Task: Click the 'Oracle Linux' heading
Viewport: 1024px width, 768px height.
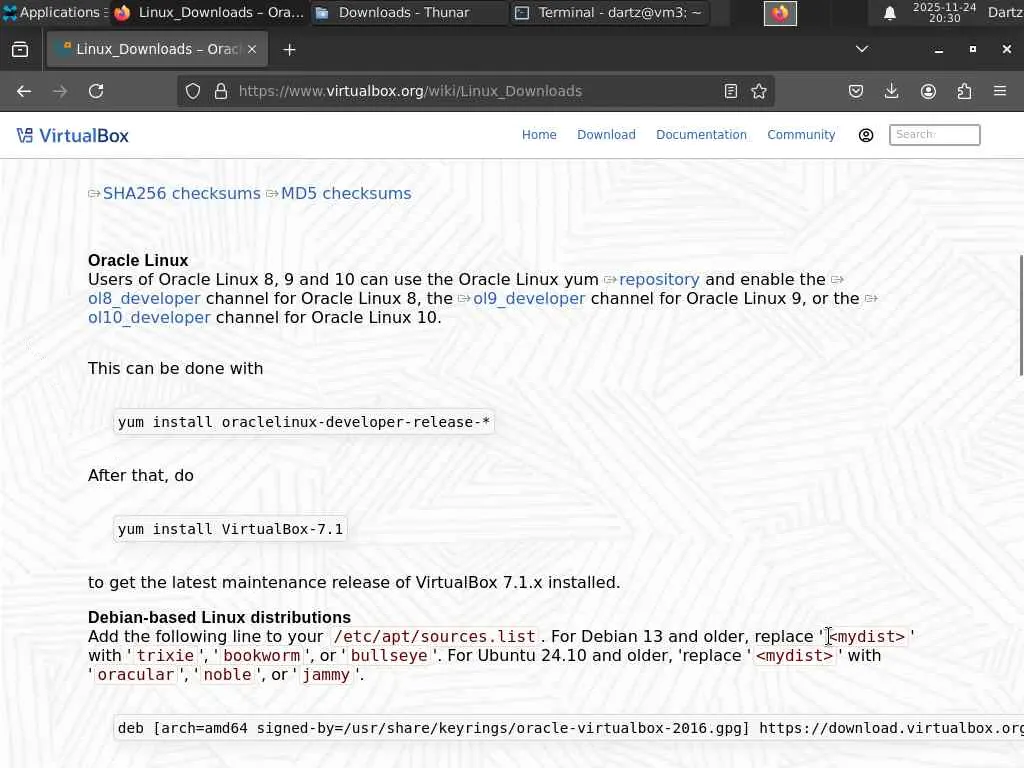Action: pos(138,261)
